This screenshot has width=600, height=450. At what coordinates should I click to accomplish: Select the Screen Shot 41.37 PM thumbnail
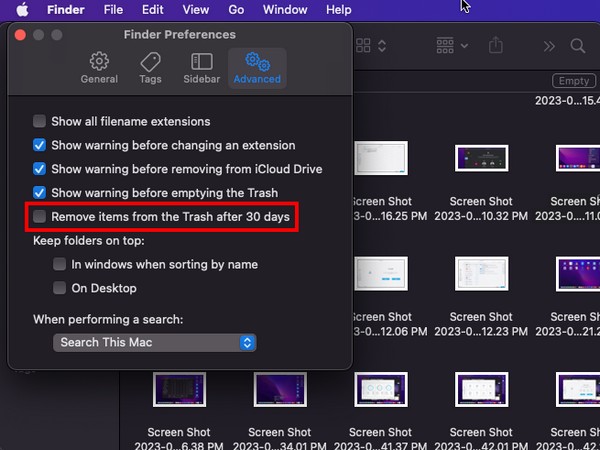pos(381,390)
